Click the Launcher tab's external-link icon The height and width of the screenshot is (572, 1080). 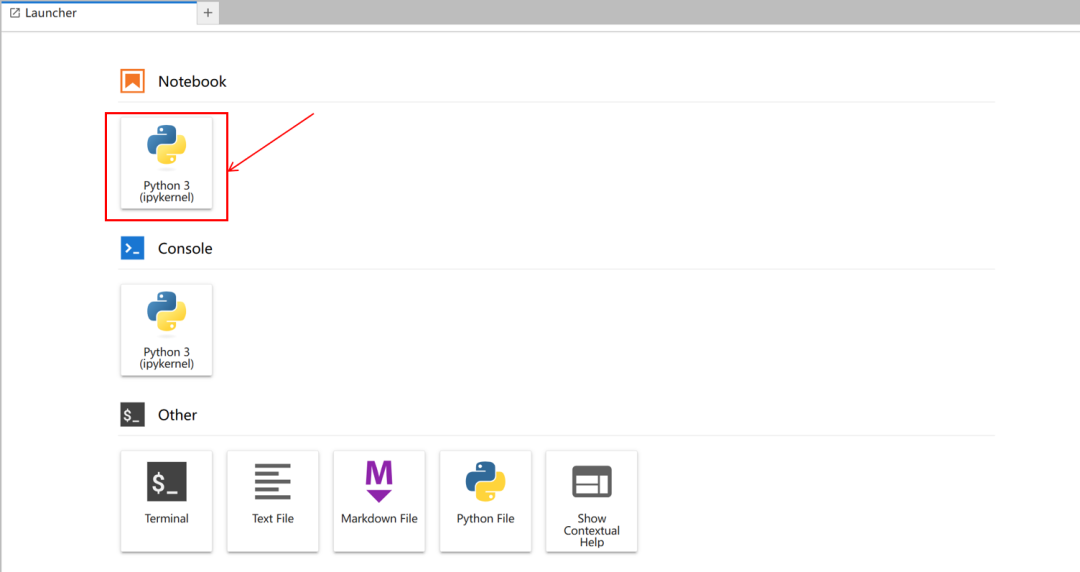(14, 13)
